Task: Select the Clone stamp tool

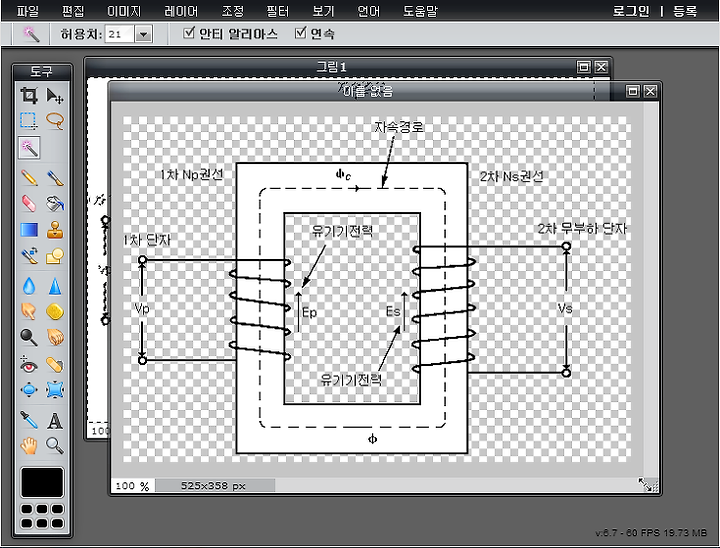Action: point(55,230)
